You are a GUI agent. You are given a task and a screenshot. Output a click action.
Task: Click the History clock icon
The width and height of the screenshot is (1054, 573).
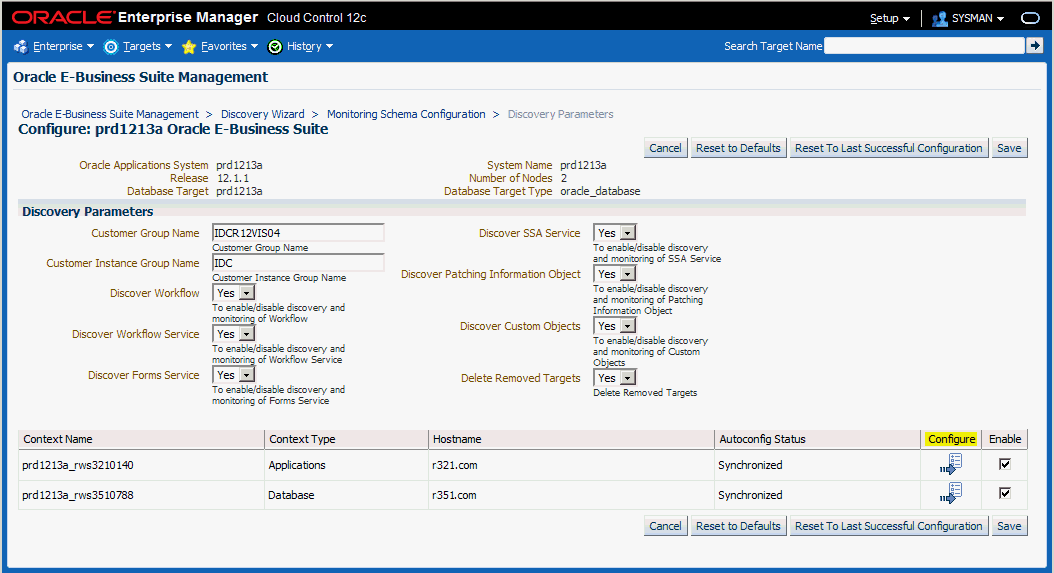275,46
